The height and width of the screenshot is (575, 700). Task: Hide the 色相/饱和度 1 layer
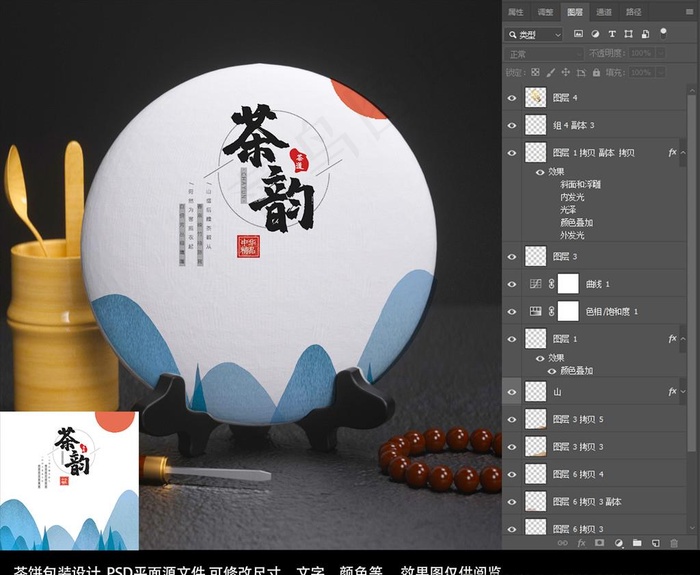click(512, 312)
